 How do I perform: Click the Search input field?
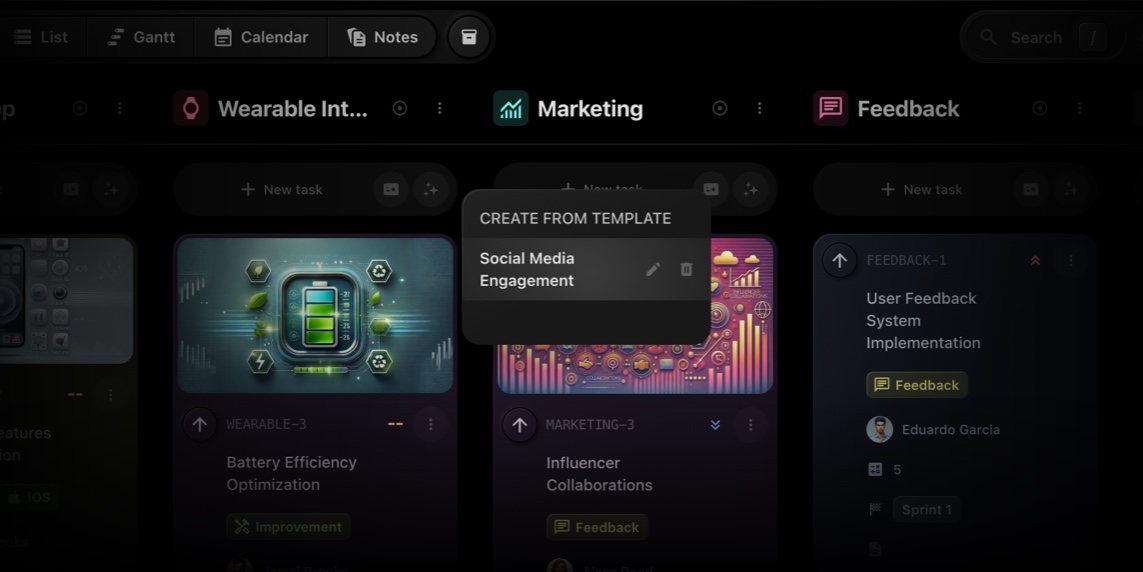(x=1036, y=37)
